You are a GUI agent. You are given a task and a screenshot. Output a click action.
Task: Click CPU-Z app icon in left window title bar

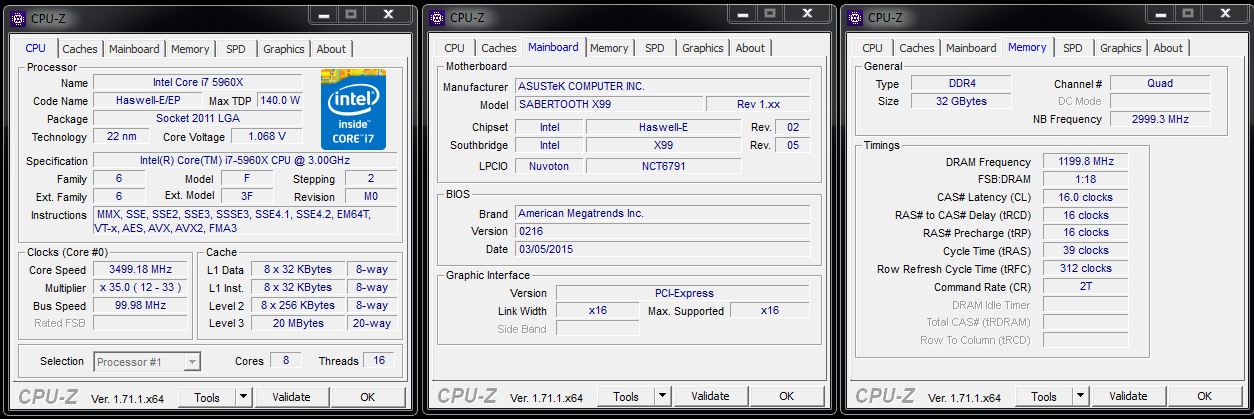coord(17,17)
